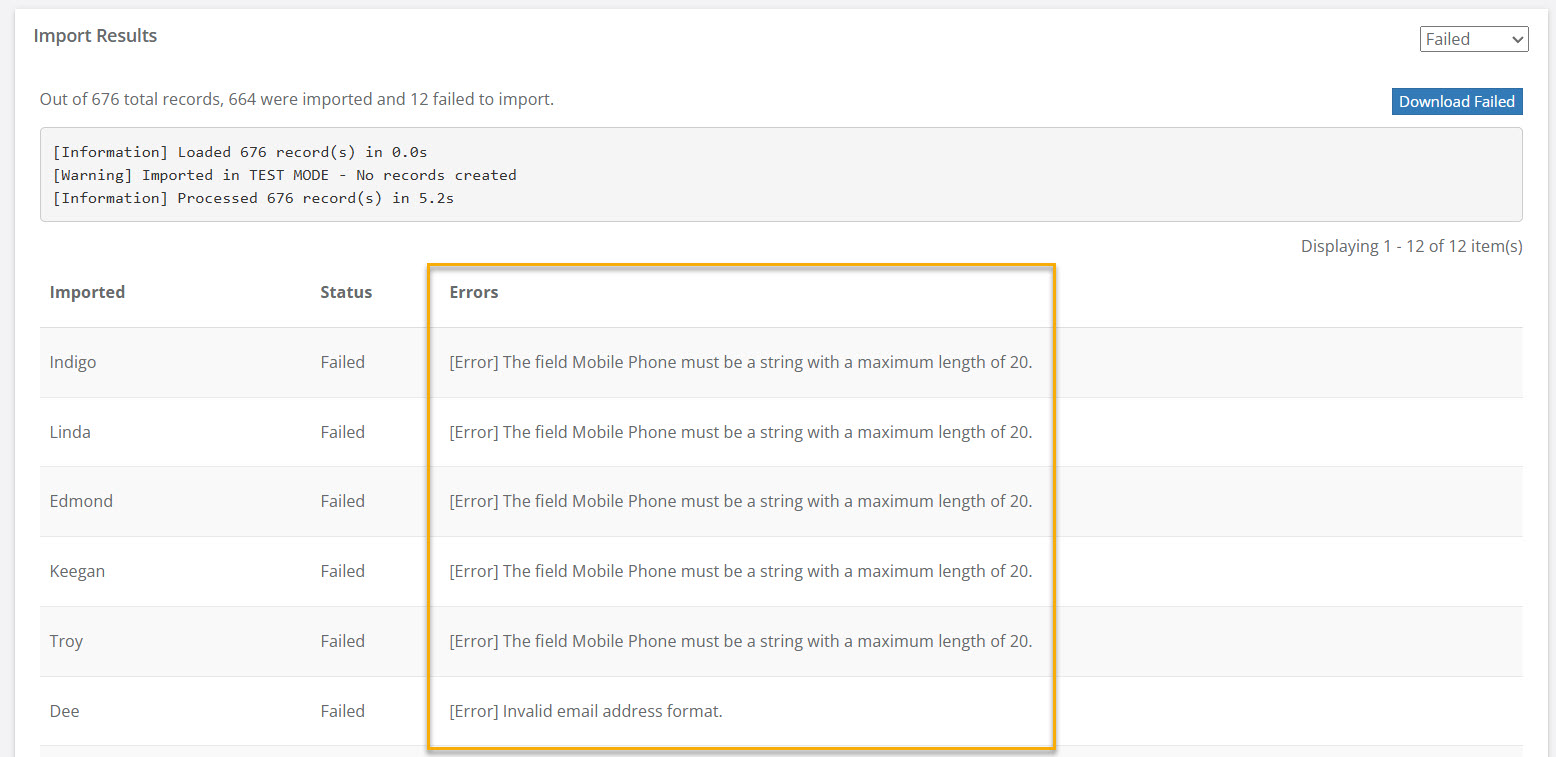Click the Import Results page title

click(x=95, y=35)
